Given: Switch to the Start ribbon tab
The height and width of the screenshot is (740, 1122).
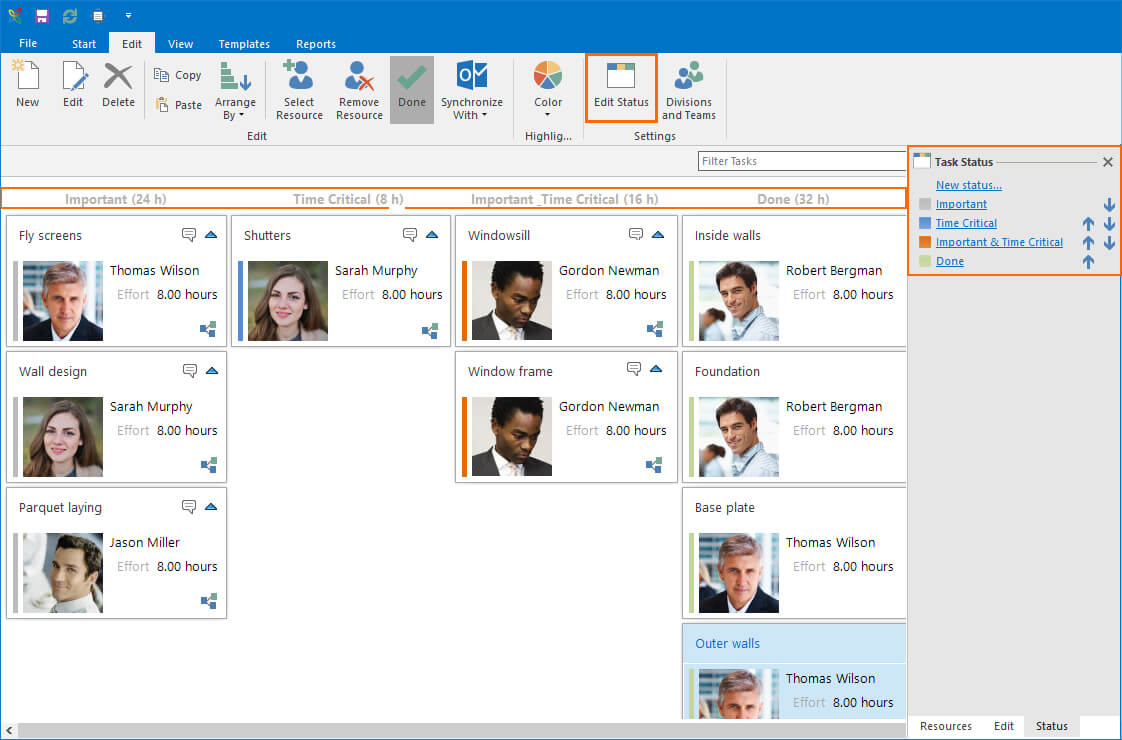Looking at the screenshot, I should point(84,44).
